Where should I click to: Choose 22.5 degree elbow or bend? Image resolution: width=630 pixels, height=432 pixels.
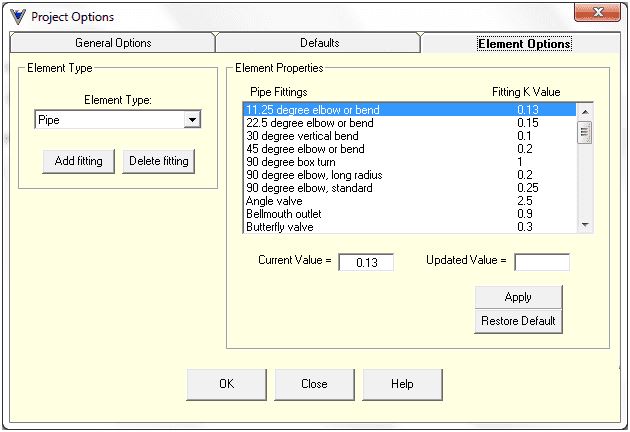(x=309, y=123)
